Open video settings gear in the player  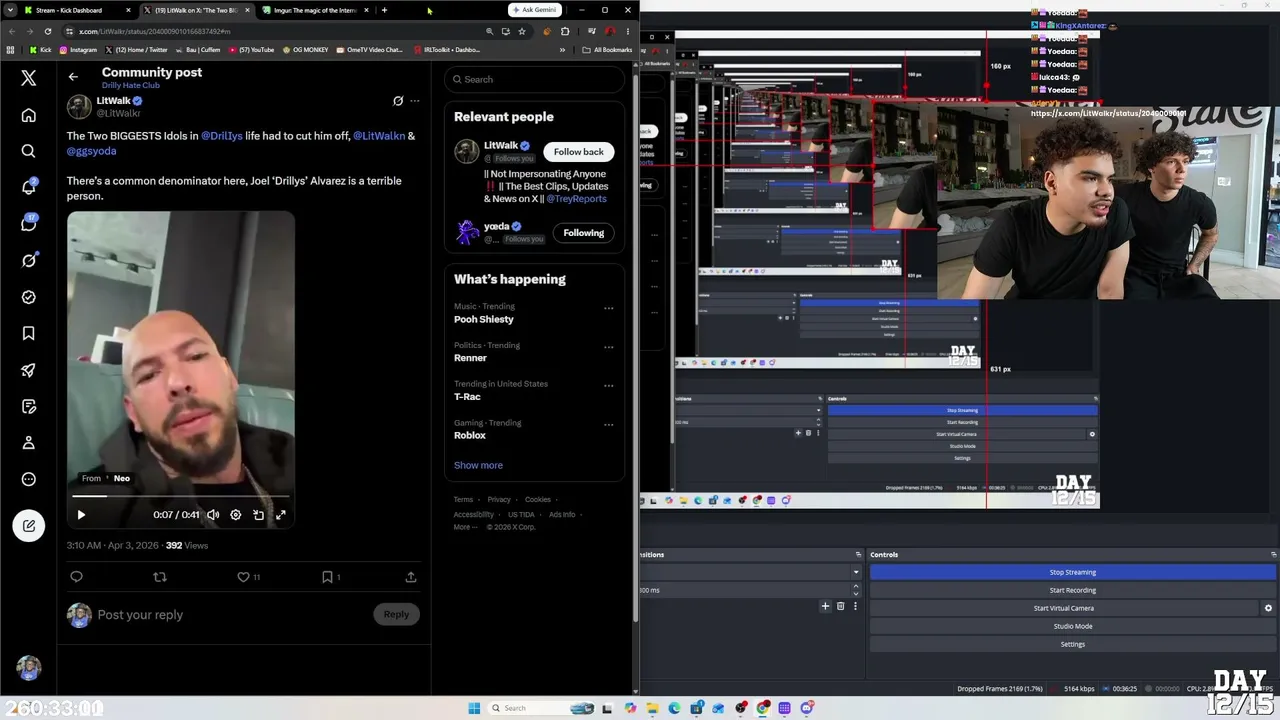(236, 515)
